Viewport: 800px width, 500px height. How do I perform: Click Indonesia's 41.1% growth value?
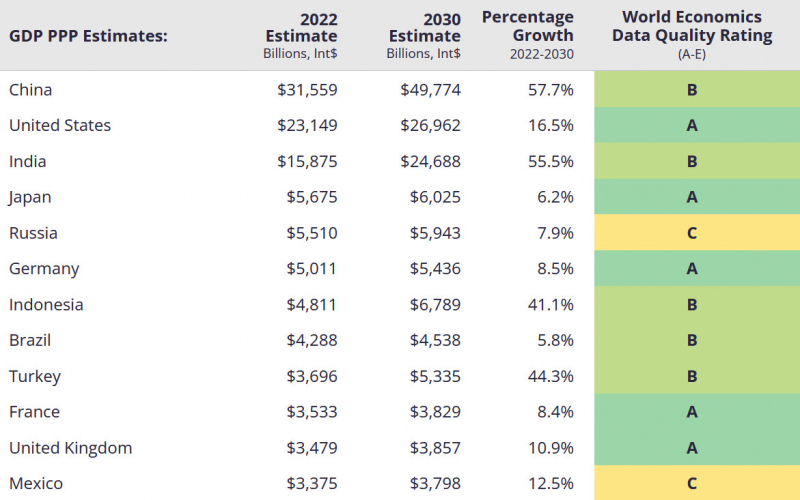coord(551,305)
